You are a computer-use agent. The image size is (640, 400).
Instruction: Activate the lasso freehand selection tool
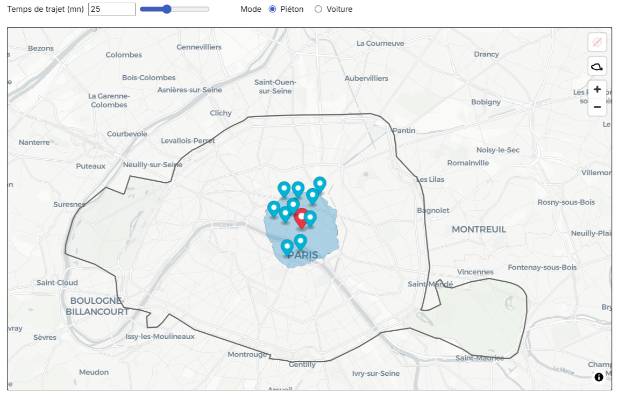[x=597, y=66]
